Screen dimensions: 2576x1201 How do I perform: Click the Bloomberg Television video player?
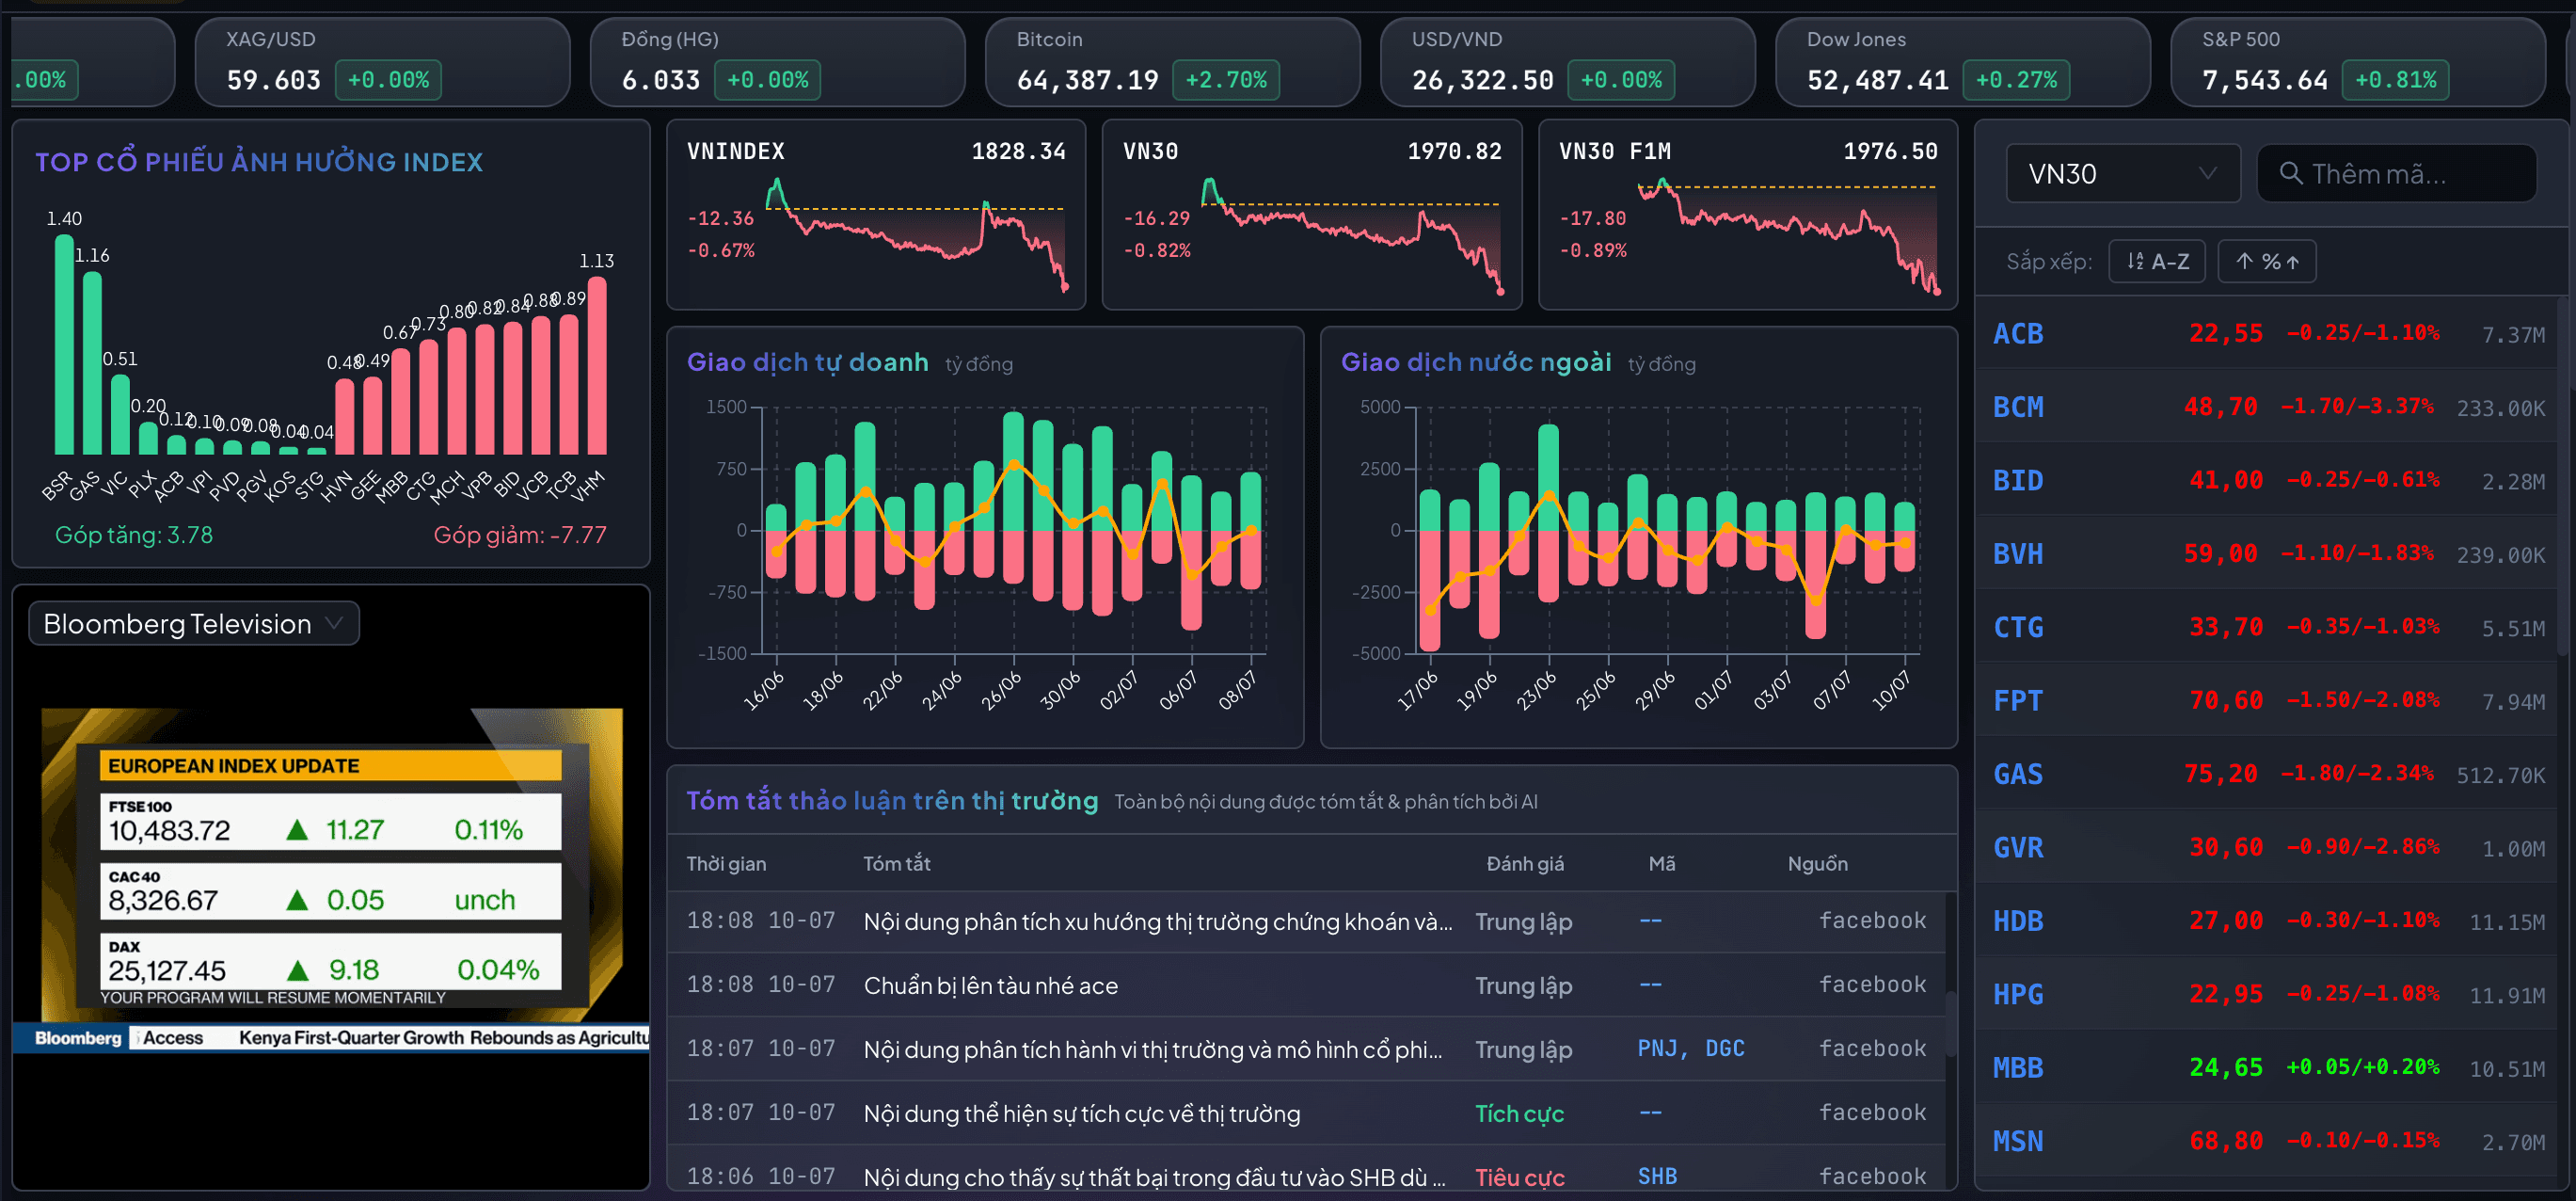pyautogui.click(x=331, y=880)
